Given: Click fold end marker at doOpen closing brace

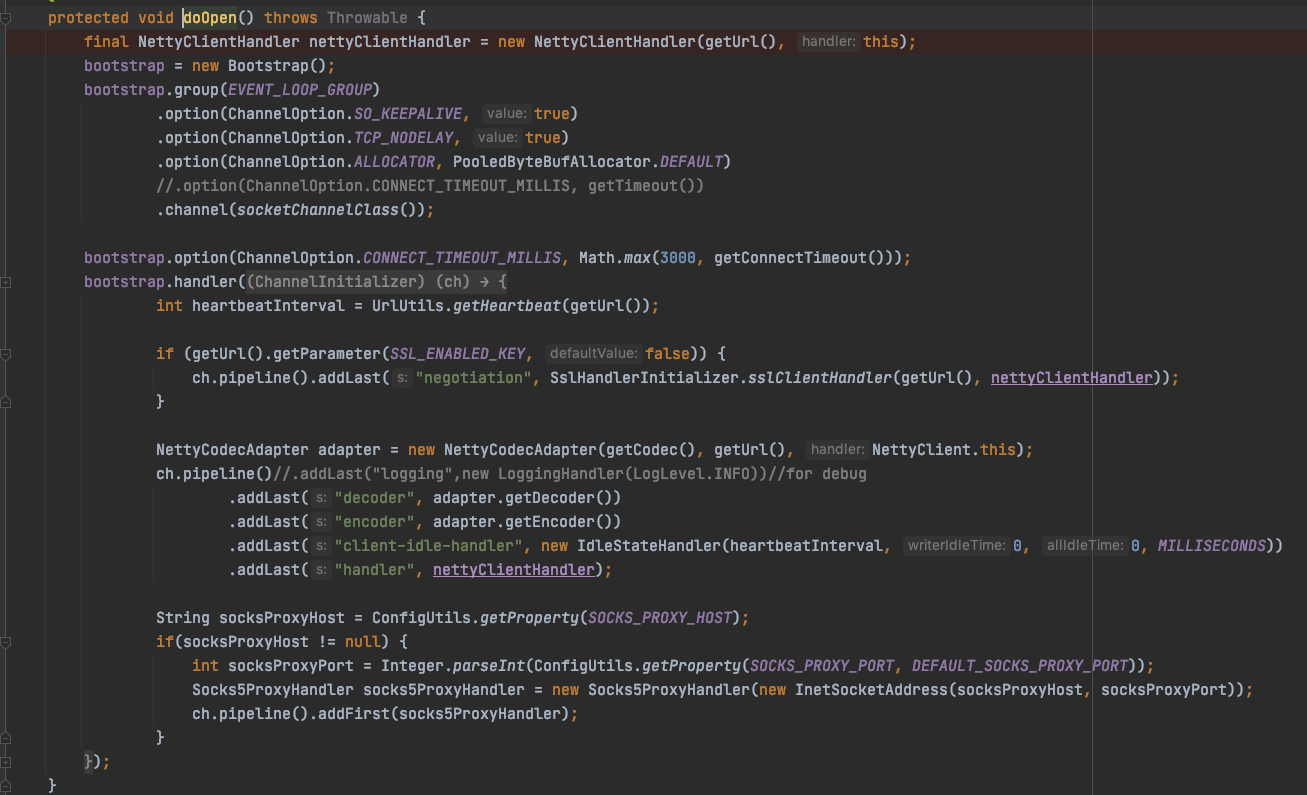Looking at the screenshot, I should coord(6,786).
